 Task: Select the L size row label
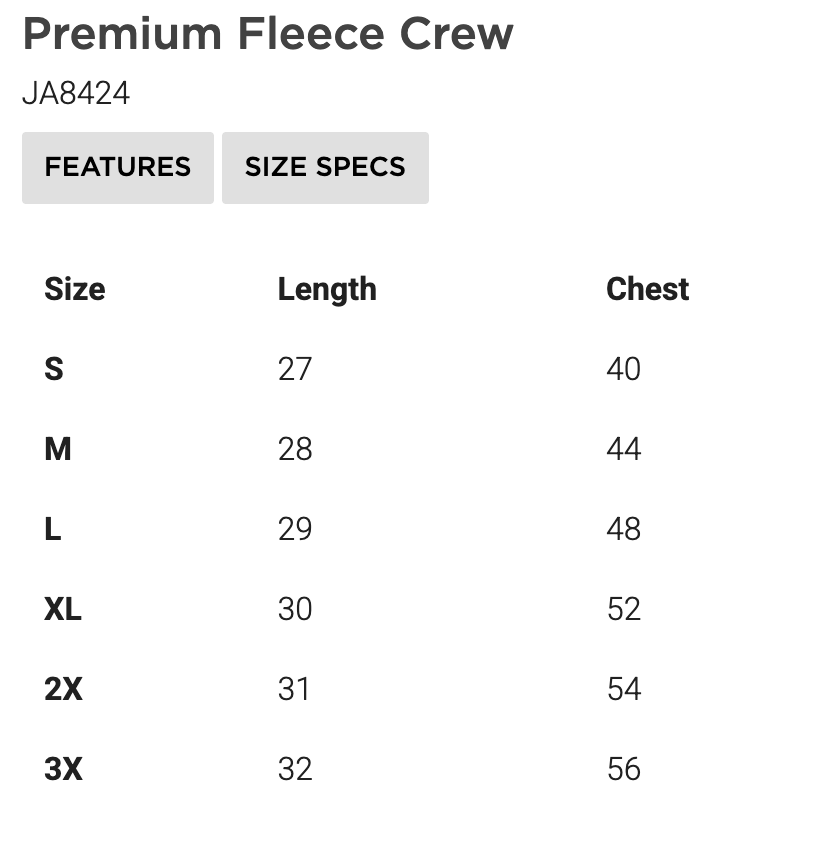point(53,529)
